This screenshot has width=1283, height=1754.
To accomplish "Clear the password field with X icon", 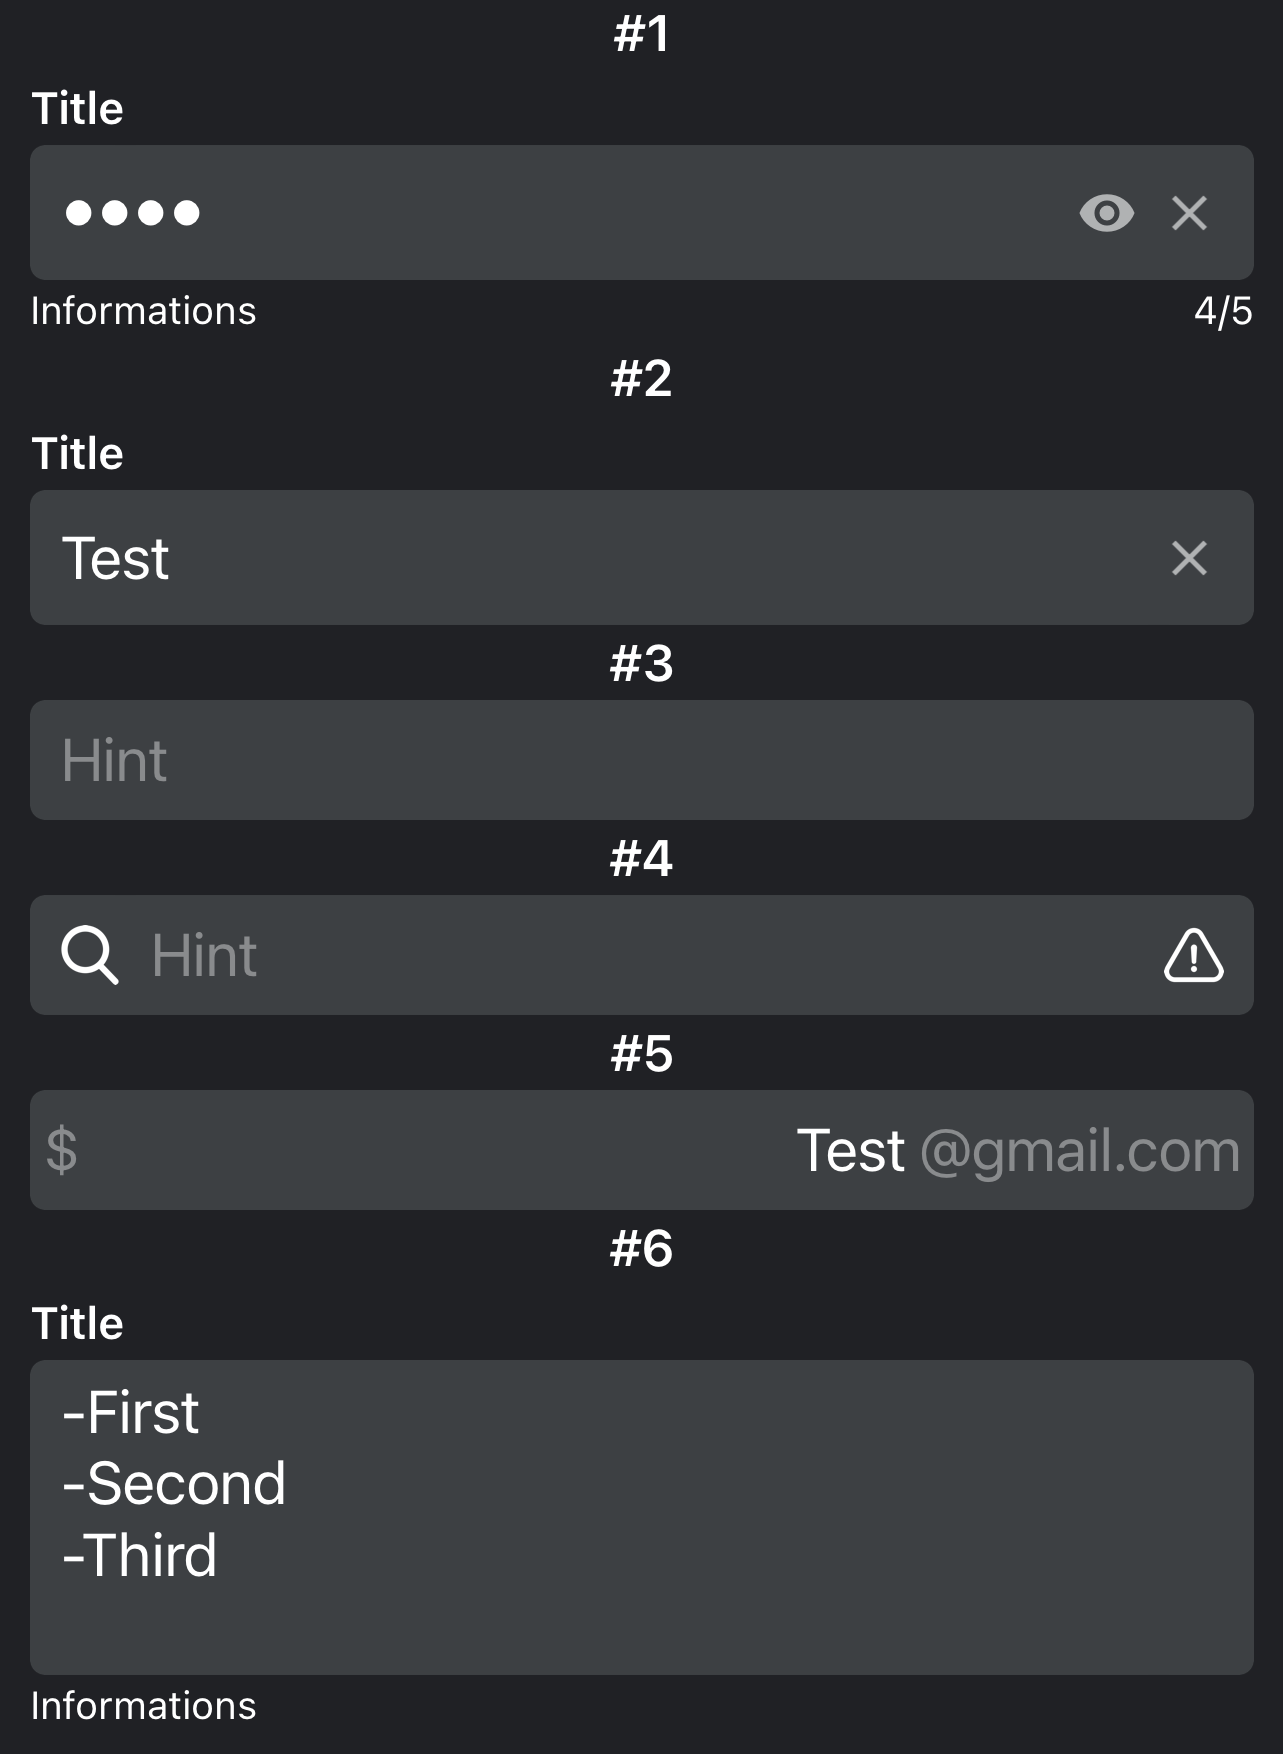I will click(1189, 213).
